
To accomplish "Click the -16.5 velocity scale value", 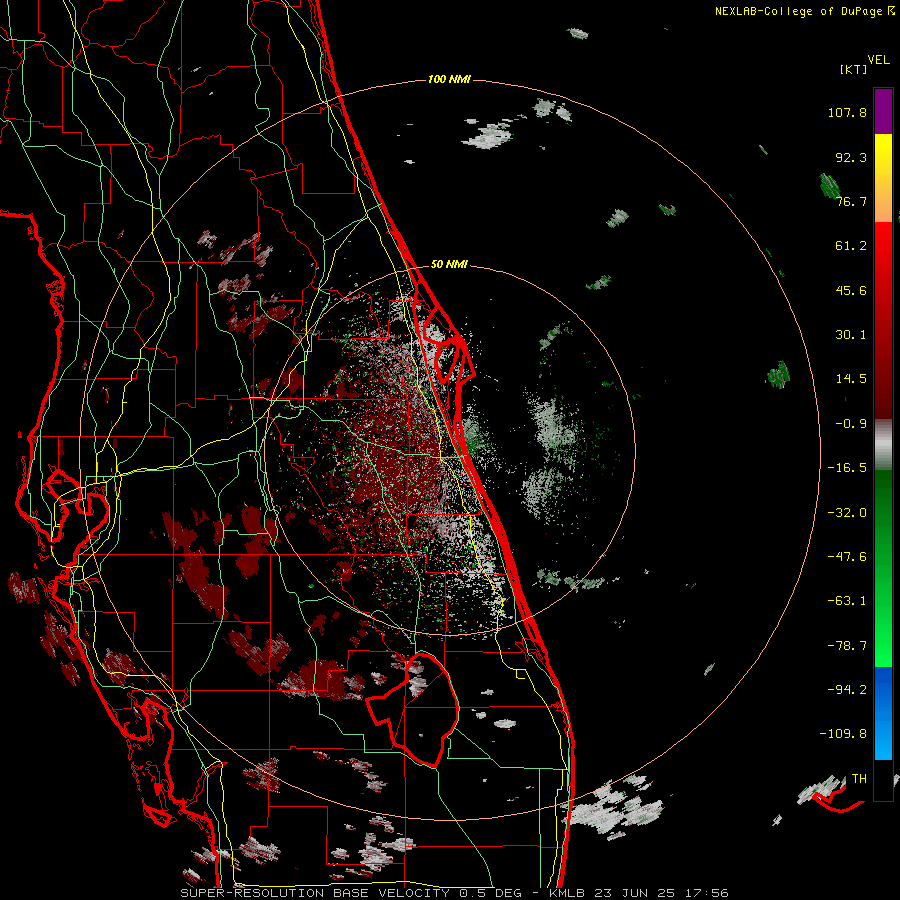I will (847, 468).
